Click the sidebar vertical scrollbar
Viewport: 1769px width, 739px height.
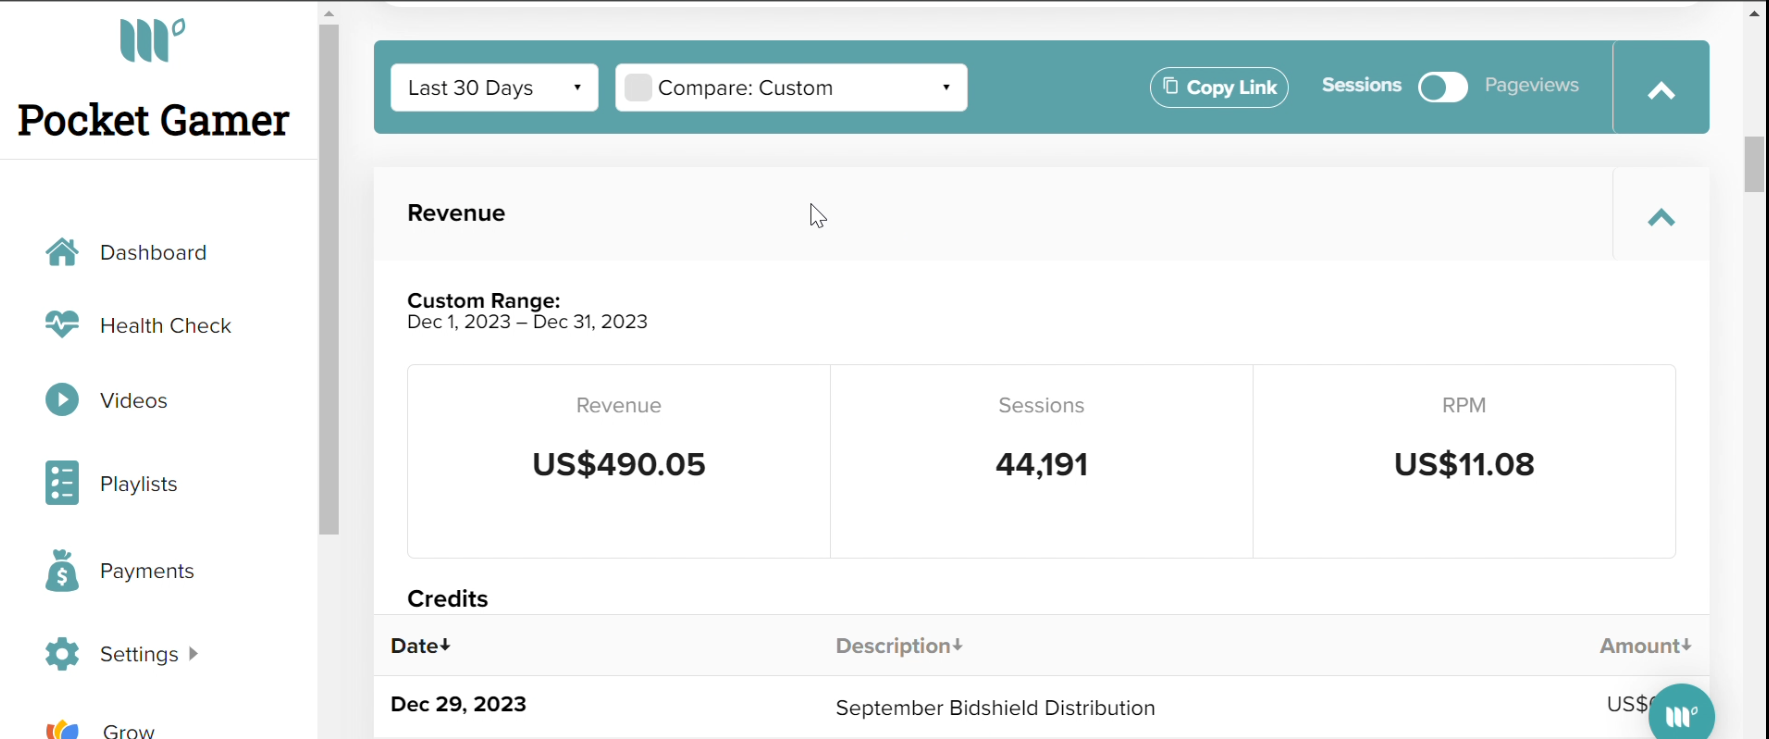tap(329, 280)
